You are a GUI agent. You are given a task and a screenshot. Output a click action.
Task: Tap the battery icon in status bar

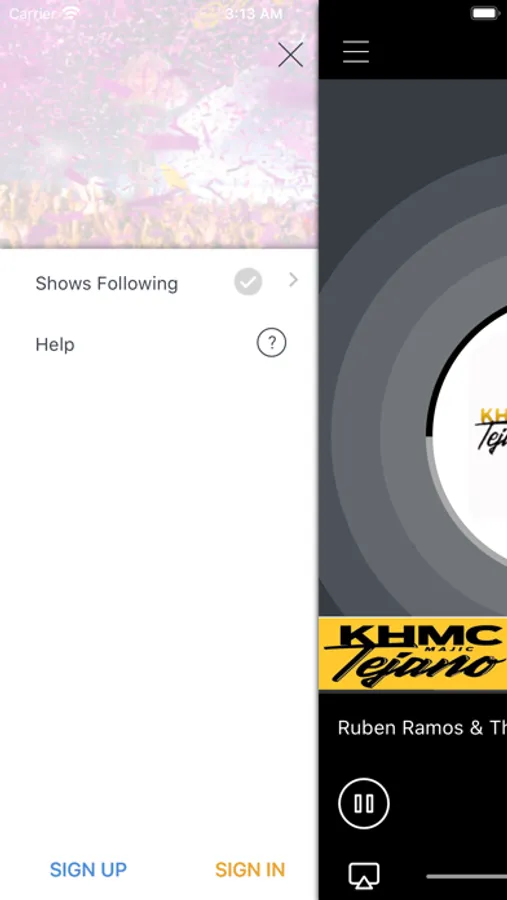[485, 13]
